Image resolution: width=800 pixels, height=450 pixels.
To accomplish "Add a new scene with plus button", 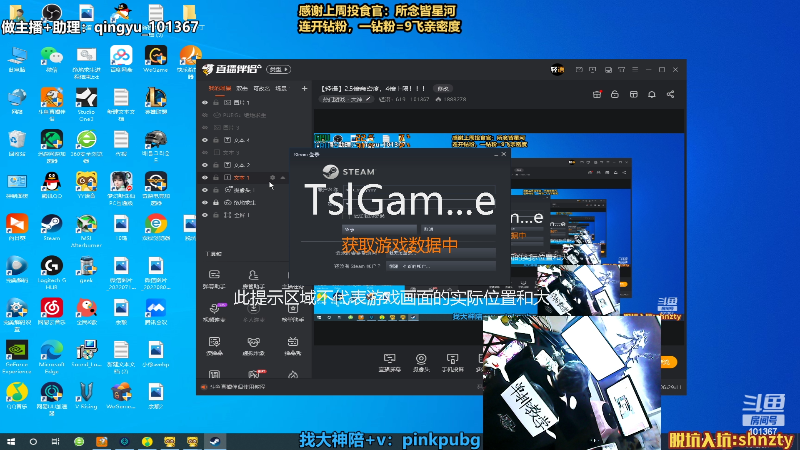I will (304, 88).
